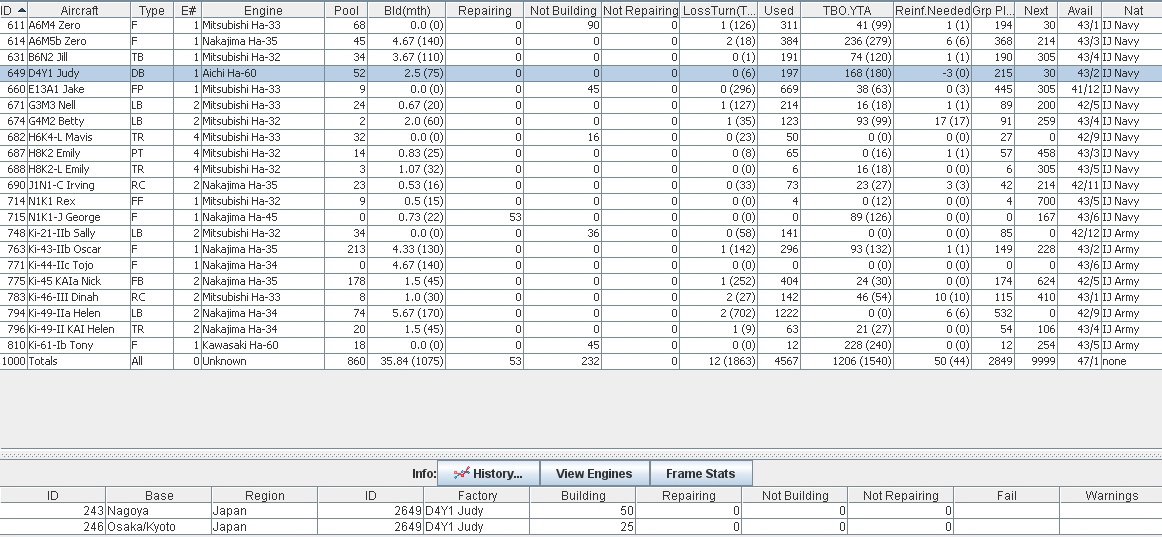
Task: Sort by the E# column header
Action: click(x=187, y=10)
